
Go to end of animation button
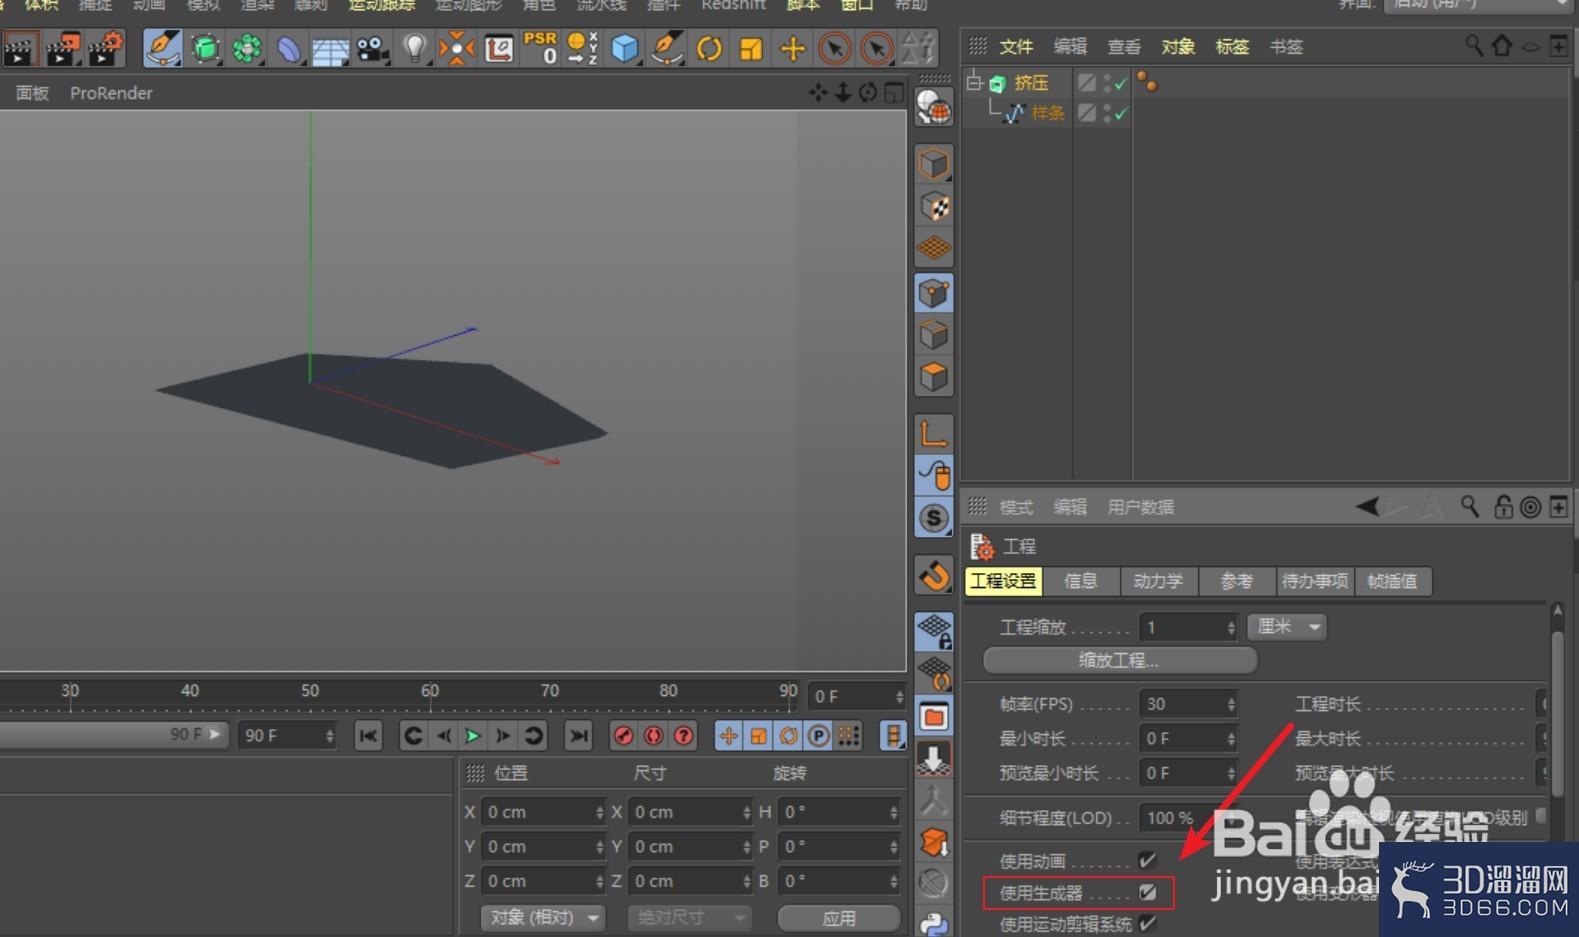pyautogui.click(x=578, y=736)
